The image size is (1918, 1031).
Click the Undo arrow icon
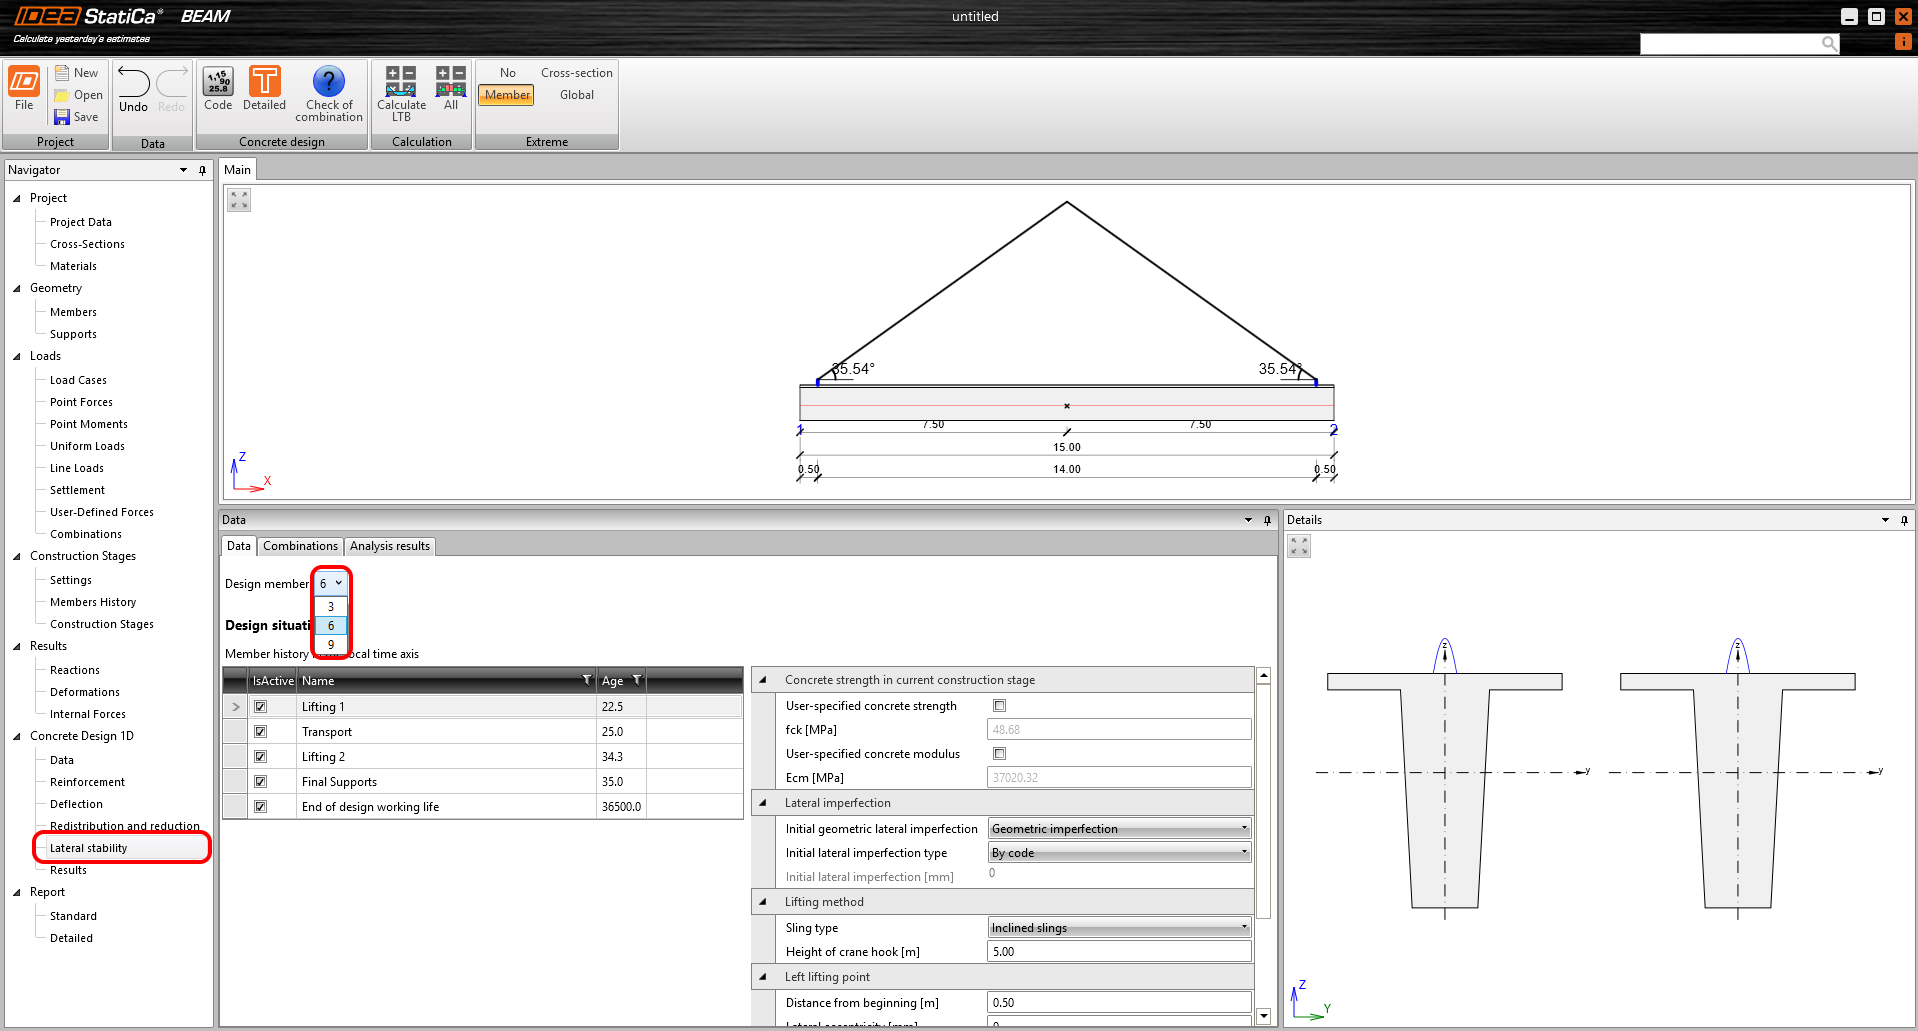[x=133, y=82]
